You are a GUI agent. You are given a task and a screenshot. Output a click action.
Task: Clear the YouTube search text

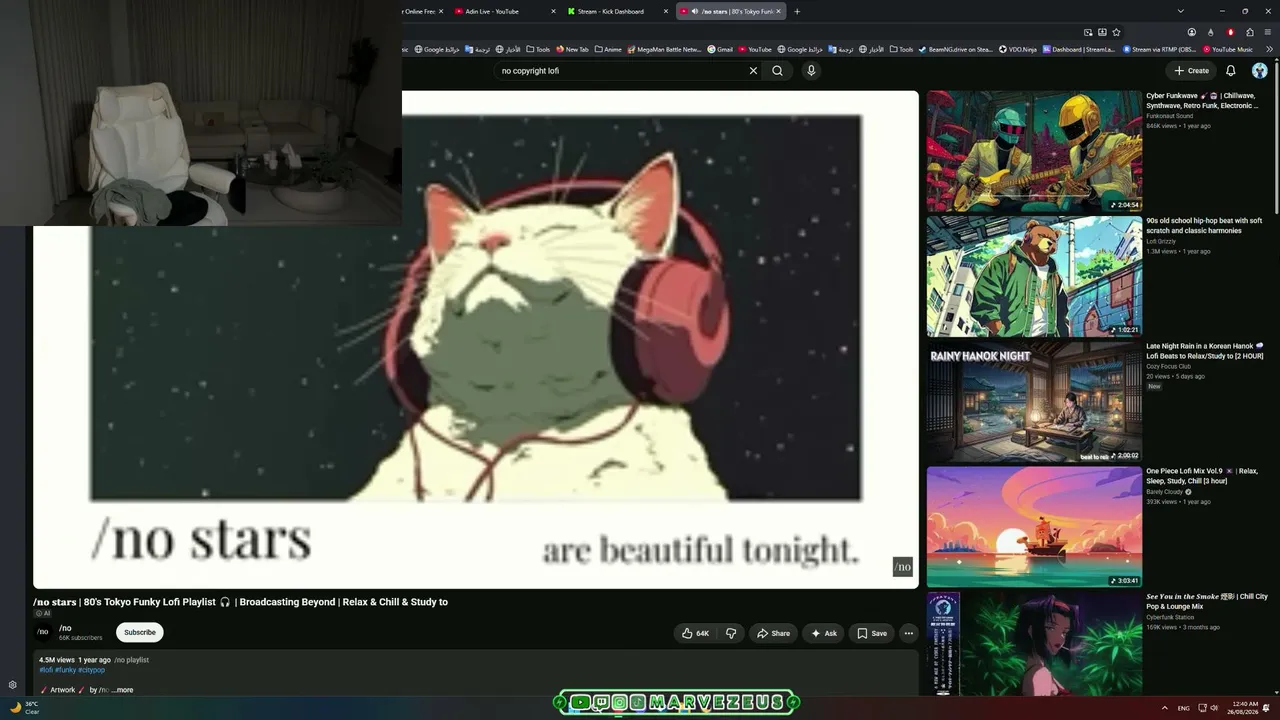753,71
